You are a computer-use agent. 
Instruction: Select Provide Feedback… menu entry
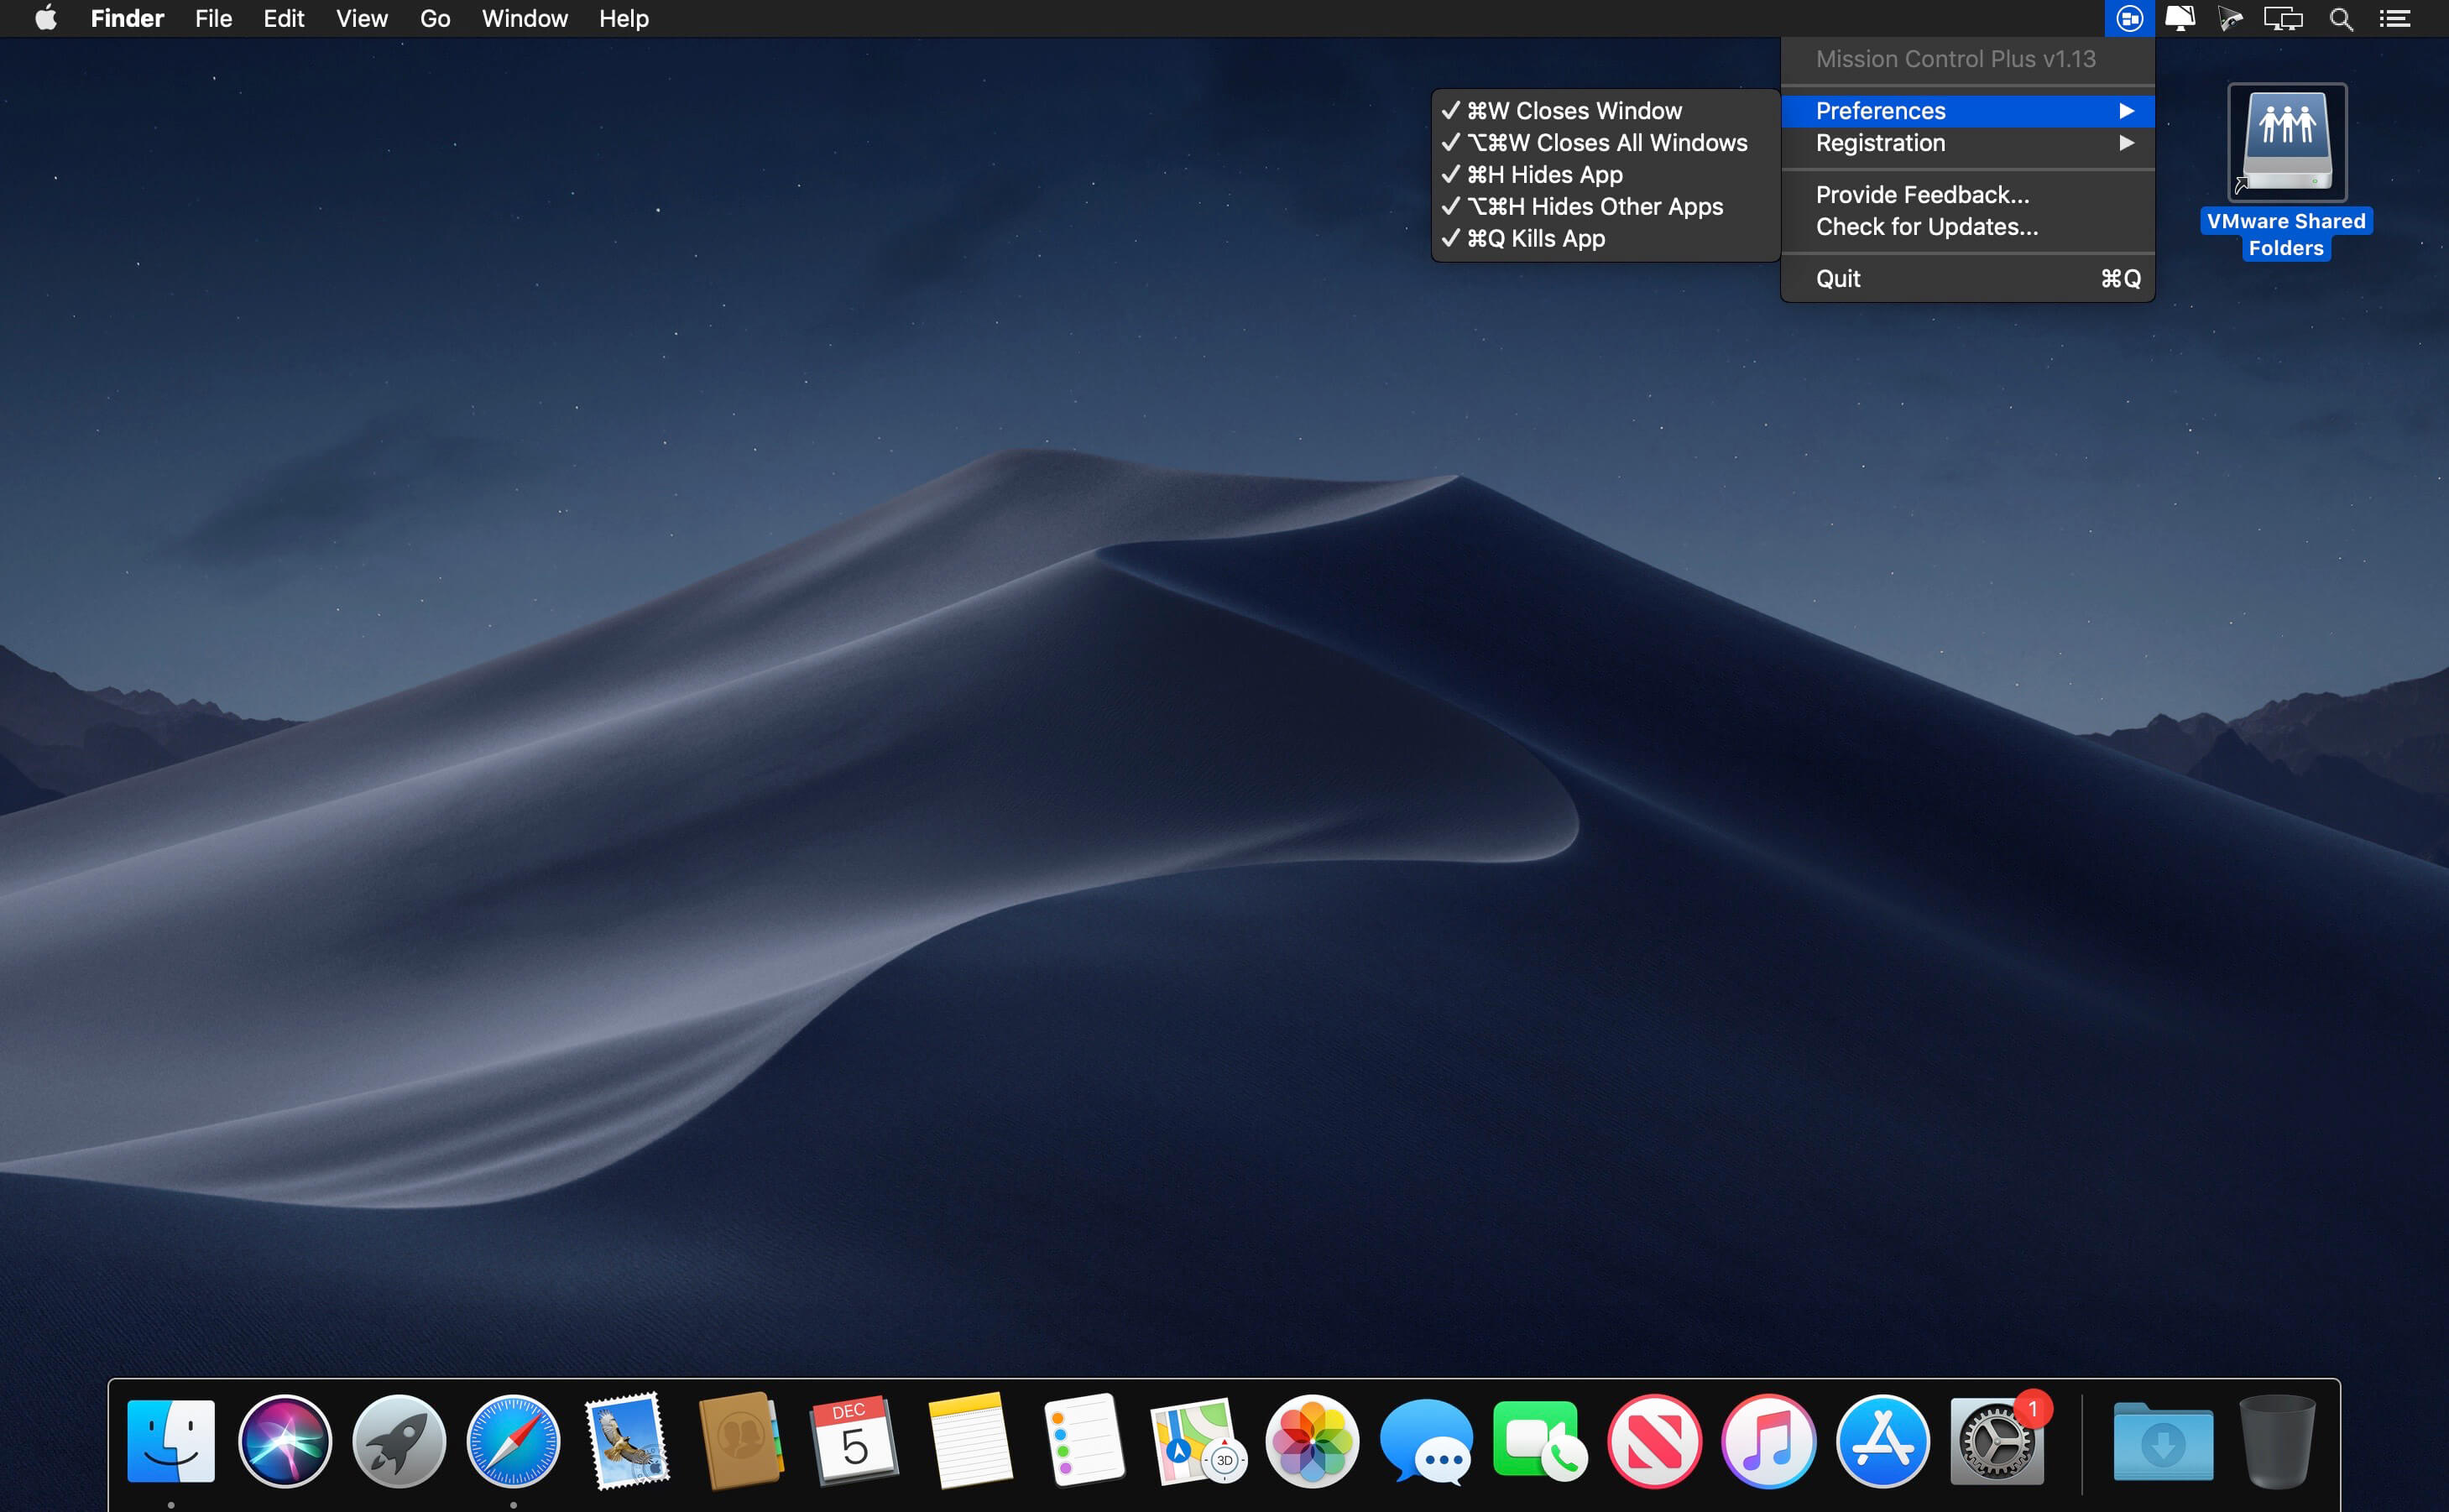pyautogui.click(x=1922, y=195)
